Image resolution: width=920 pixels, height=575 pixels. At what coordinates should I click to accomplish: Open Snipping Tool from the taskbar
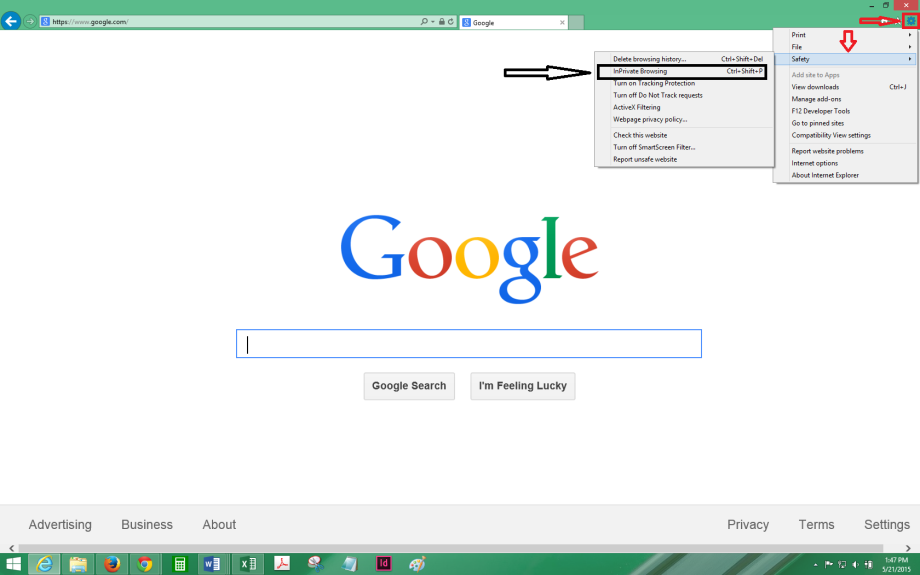[316, 564]
